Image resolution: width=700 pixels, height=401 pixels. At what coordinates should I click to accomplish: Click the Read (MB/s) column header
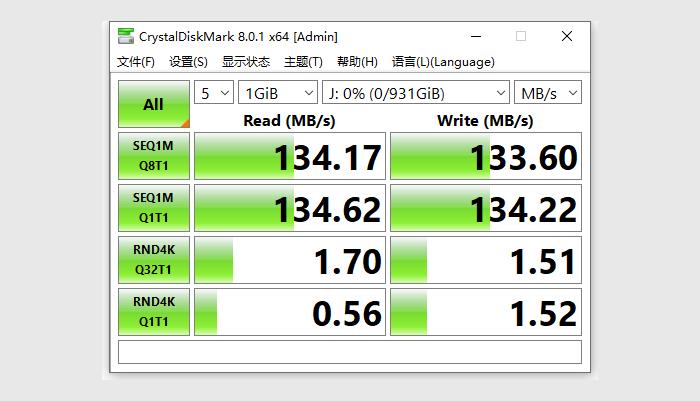pyautogui.click(x=289, y=121)
